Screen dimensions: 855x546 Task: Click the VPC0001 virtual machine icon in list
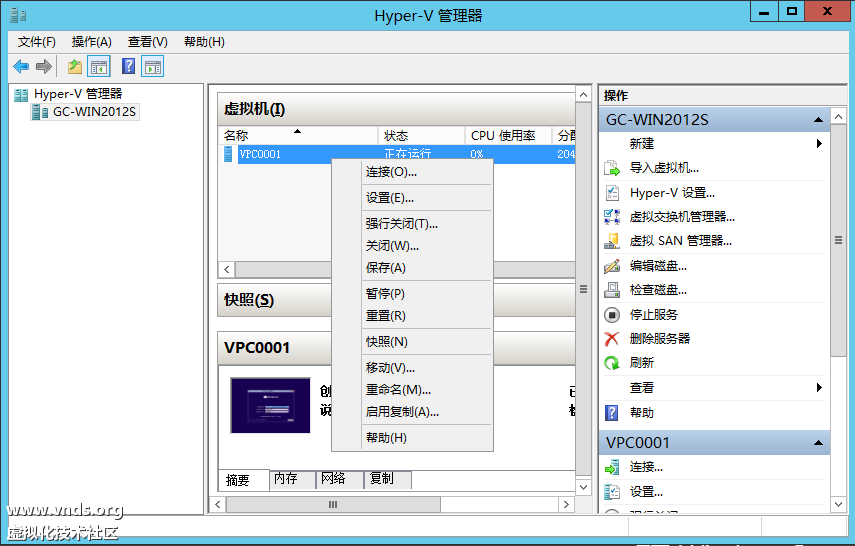[x=228, y=154]
